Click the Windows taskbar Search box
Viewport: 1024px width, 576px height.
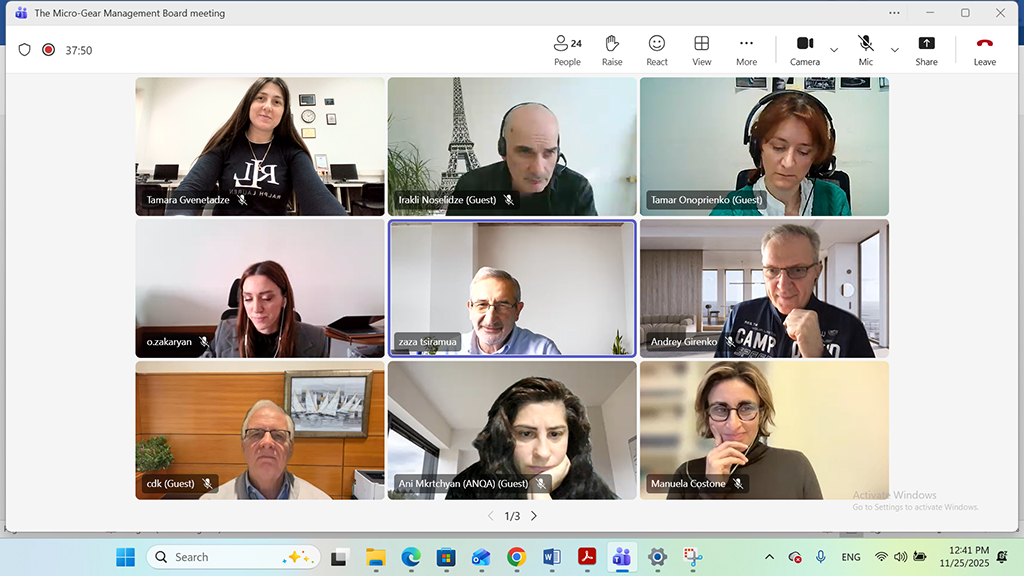(x=232, y=557)
